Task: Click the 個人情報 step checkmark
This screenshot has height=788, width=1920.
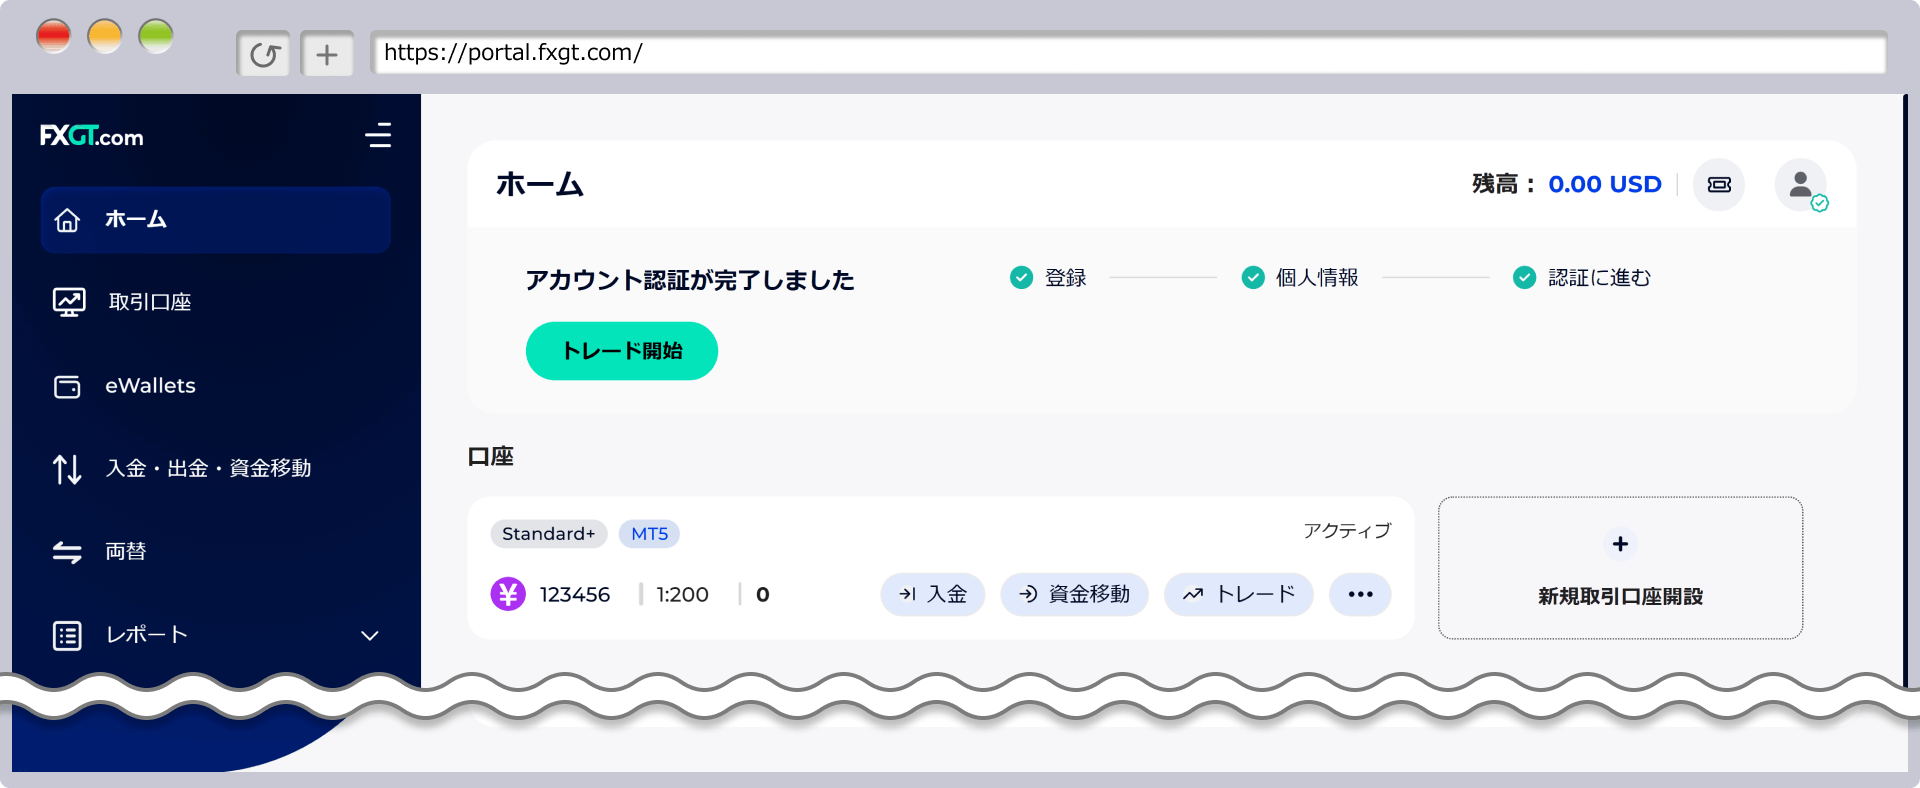Action: (1253, 277)
